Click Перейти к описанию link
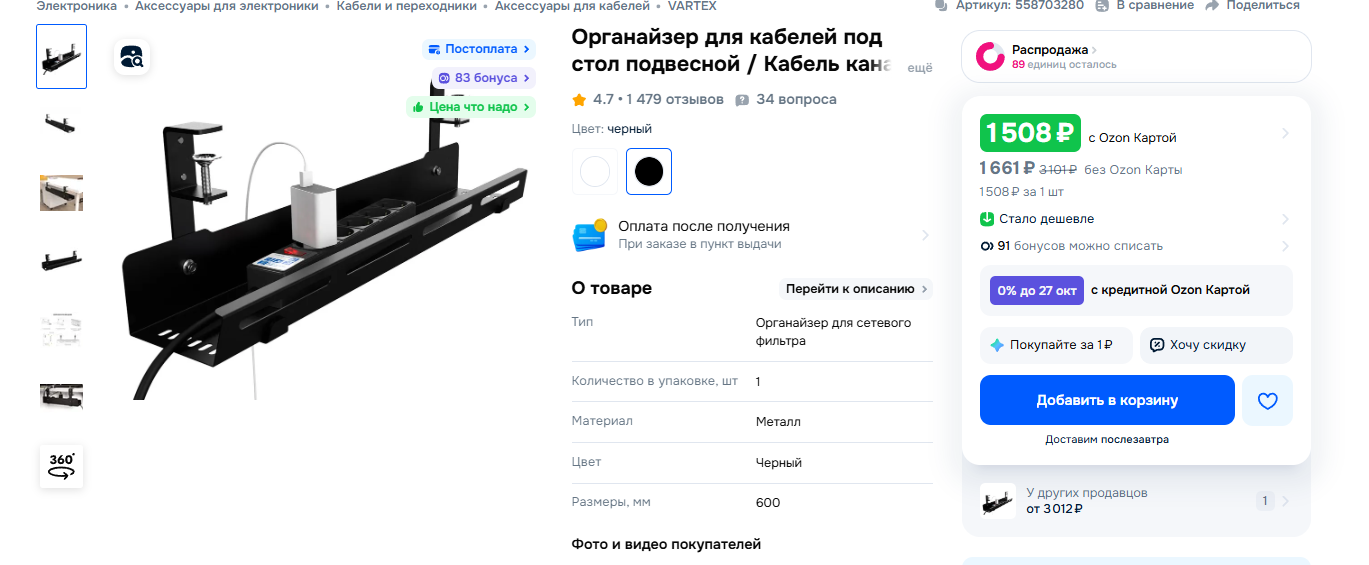Viewport: 1369px width, 565px height. [856, 289]
